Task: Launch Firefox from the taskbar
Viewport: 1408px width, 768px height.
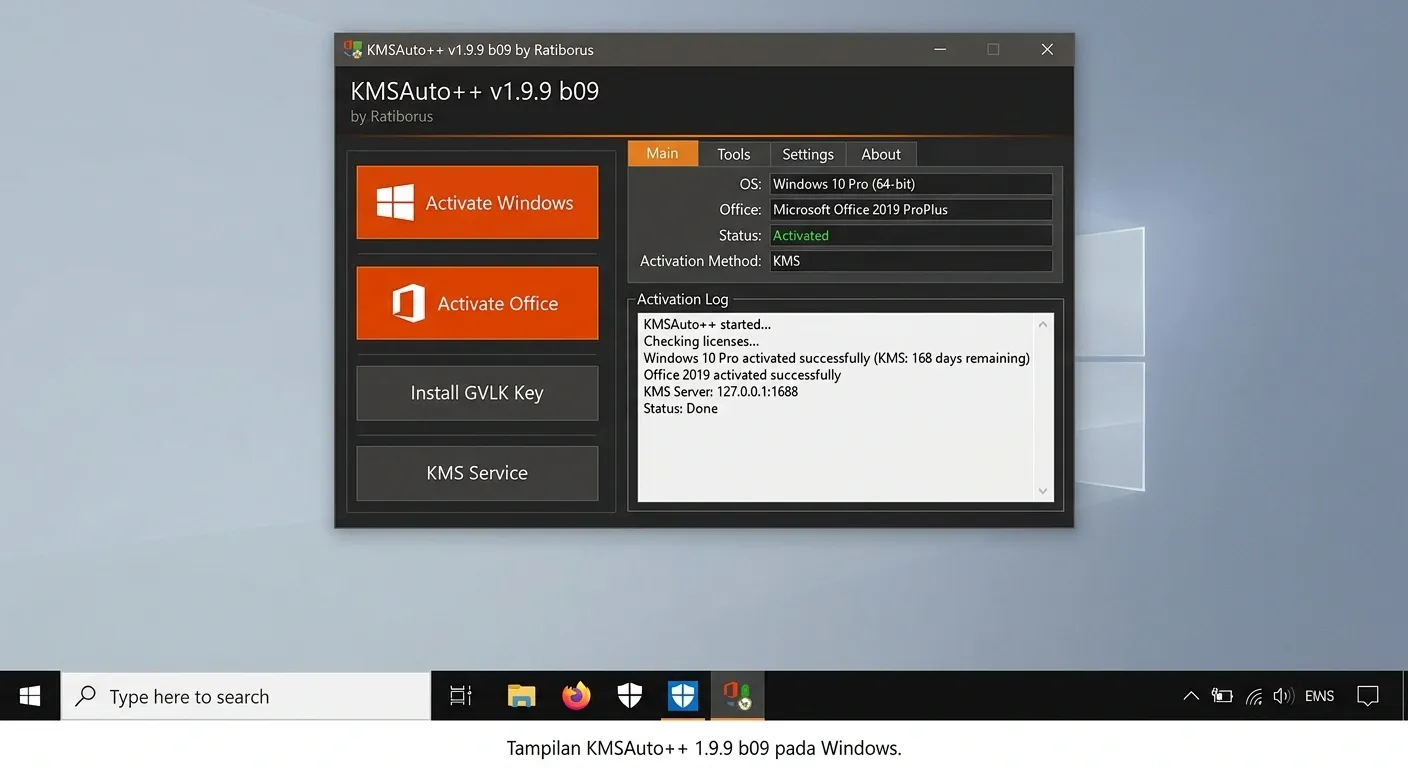Action: 576,696
